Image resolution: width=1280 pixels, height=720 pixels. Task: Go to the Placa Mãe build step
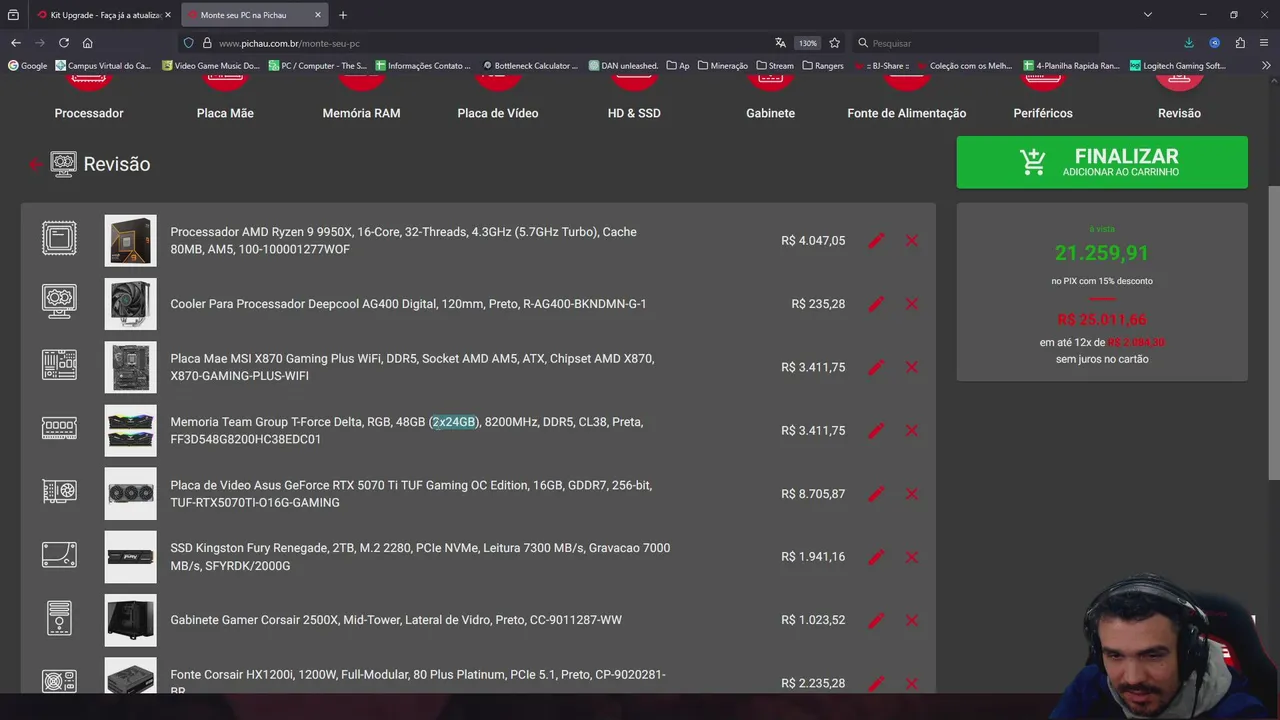pos(225,113)
